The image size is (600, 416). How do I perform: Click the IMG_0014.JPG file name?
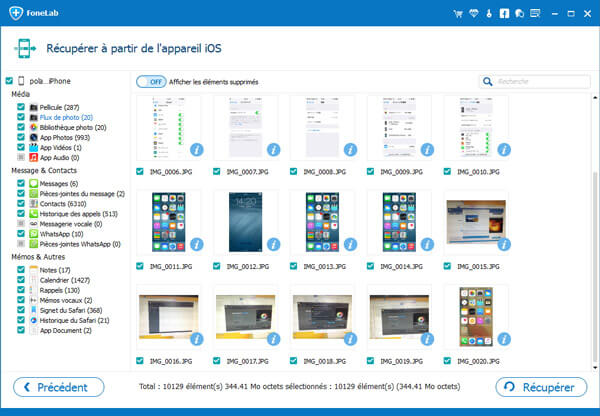pyautogui.click(x=401, y=266)
